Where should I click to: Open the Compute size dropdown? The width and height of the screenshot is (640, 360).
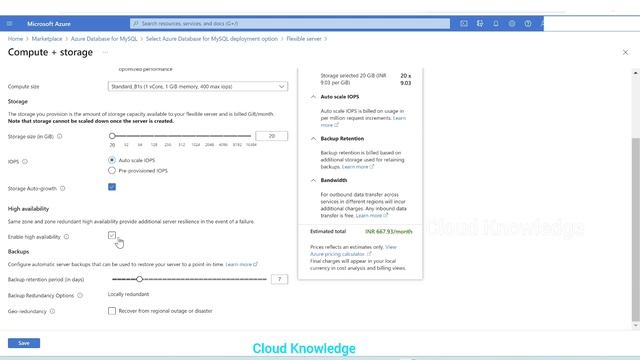pos(198,87)
